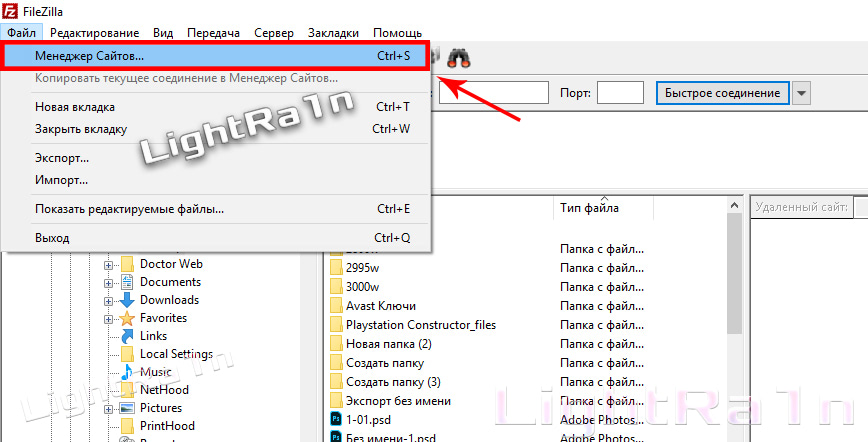Viewport: 868px width, 442px height.
Task: Open the Вид menu
Action: tap(163, 33)
